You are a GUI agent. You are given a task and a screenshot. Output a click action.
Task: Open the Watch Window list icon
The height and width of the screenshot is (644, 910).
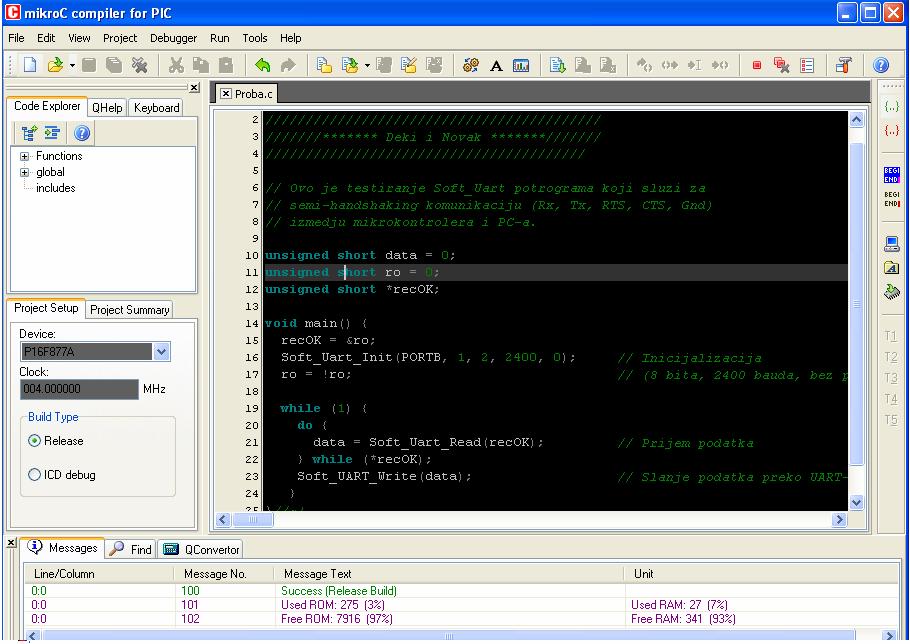[x=807, y=65]
